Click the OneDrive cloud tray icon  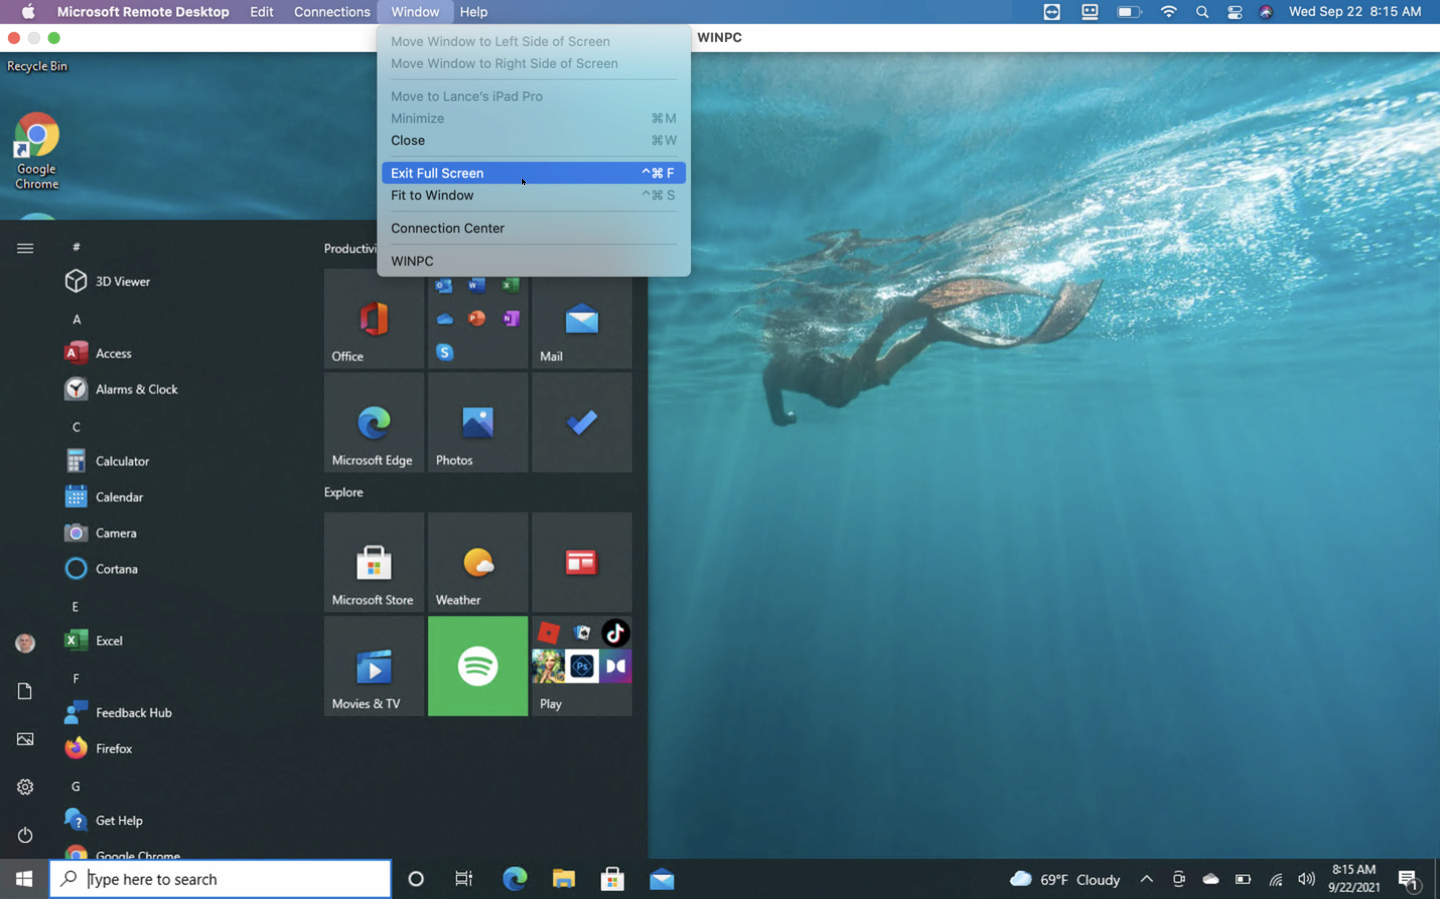point(1211,879)
